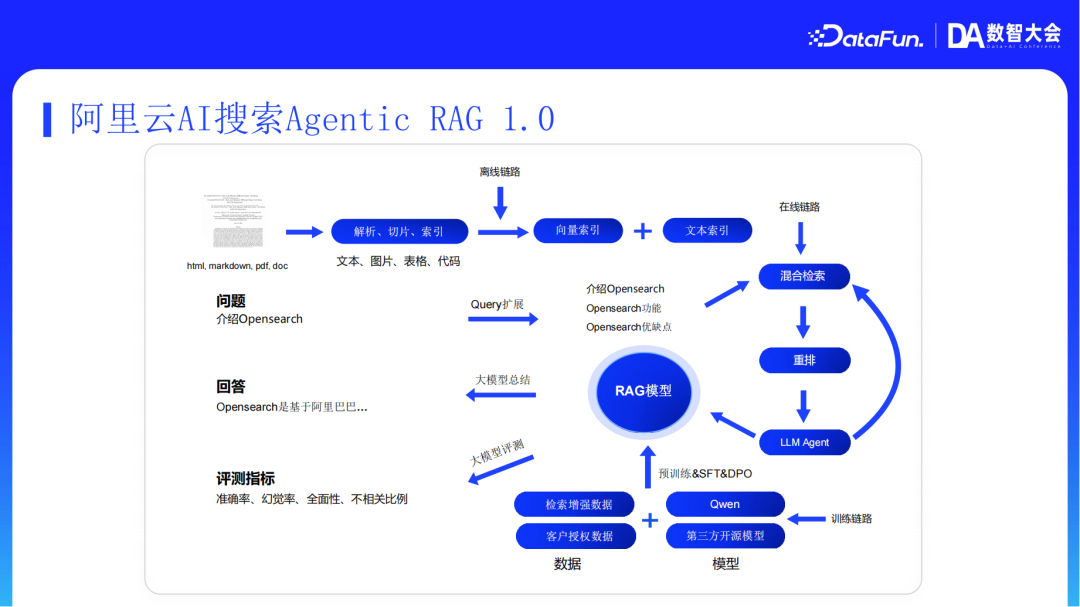Select the central RAG模型 circle node

point(642,392)
